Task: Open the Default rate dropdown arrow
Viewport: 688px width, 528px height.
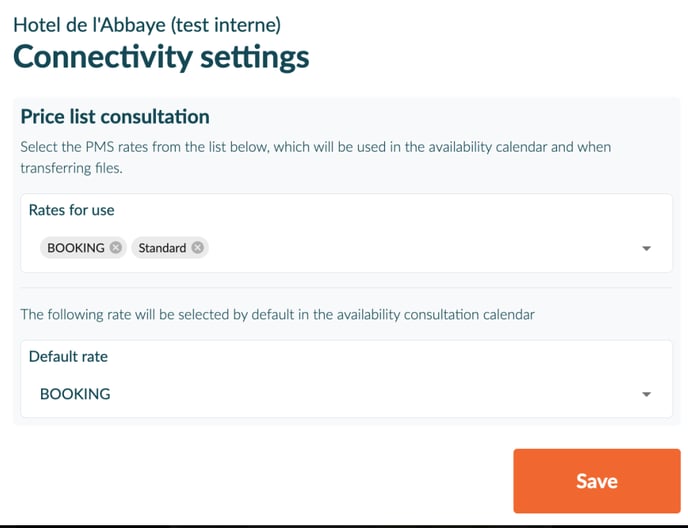Action: click(x=646, y=394)
